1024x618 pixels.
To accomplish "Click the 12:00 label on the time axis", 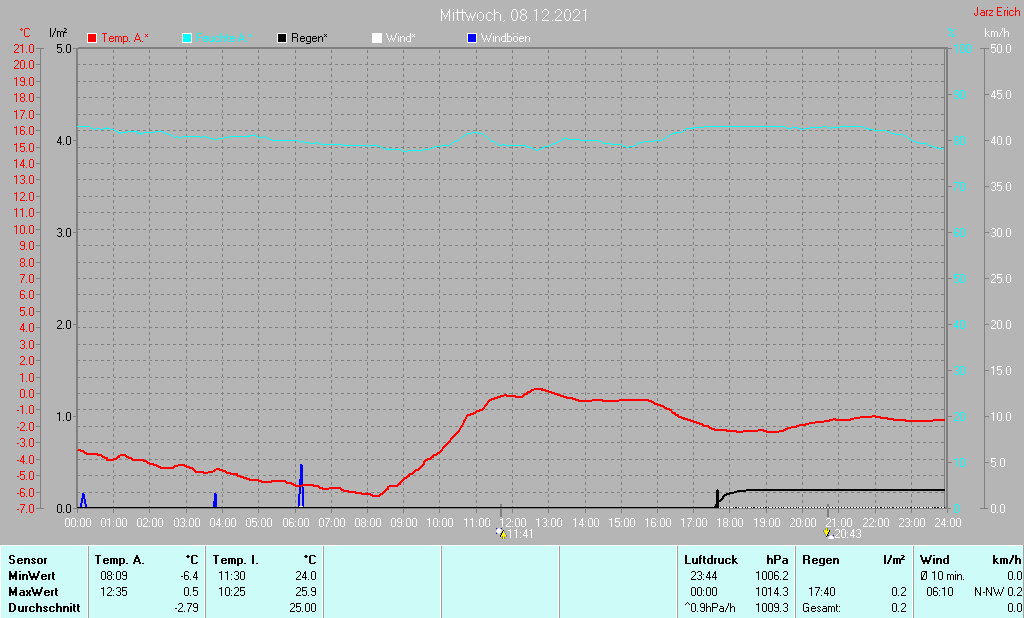I will click(513, 523).
